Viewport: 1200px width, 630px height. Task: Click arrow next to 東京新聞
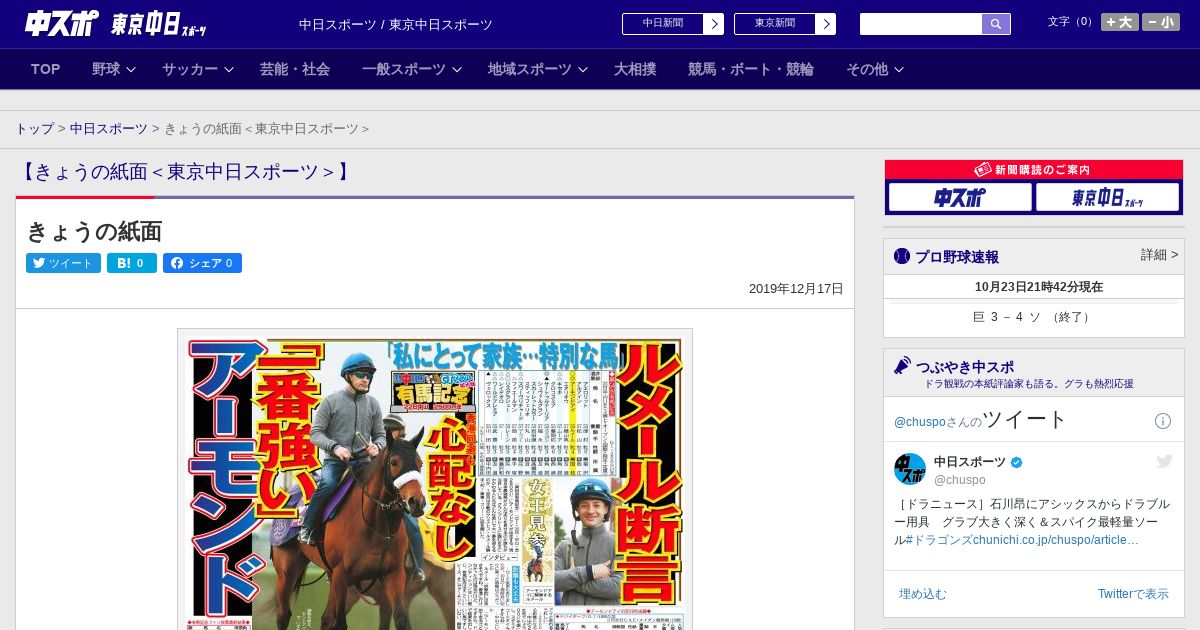click(x=826, y=24)
